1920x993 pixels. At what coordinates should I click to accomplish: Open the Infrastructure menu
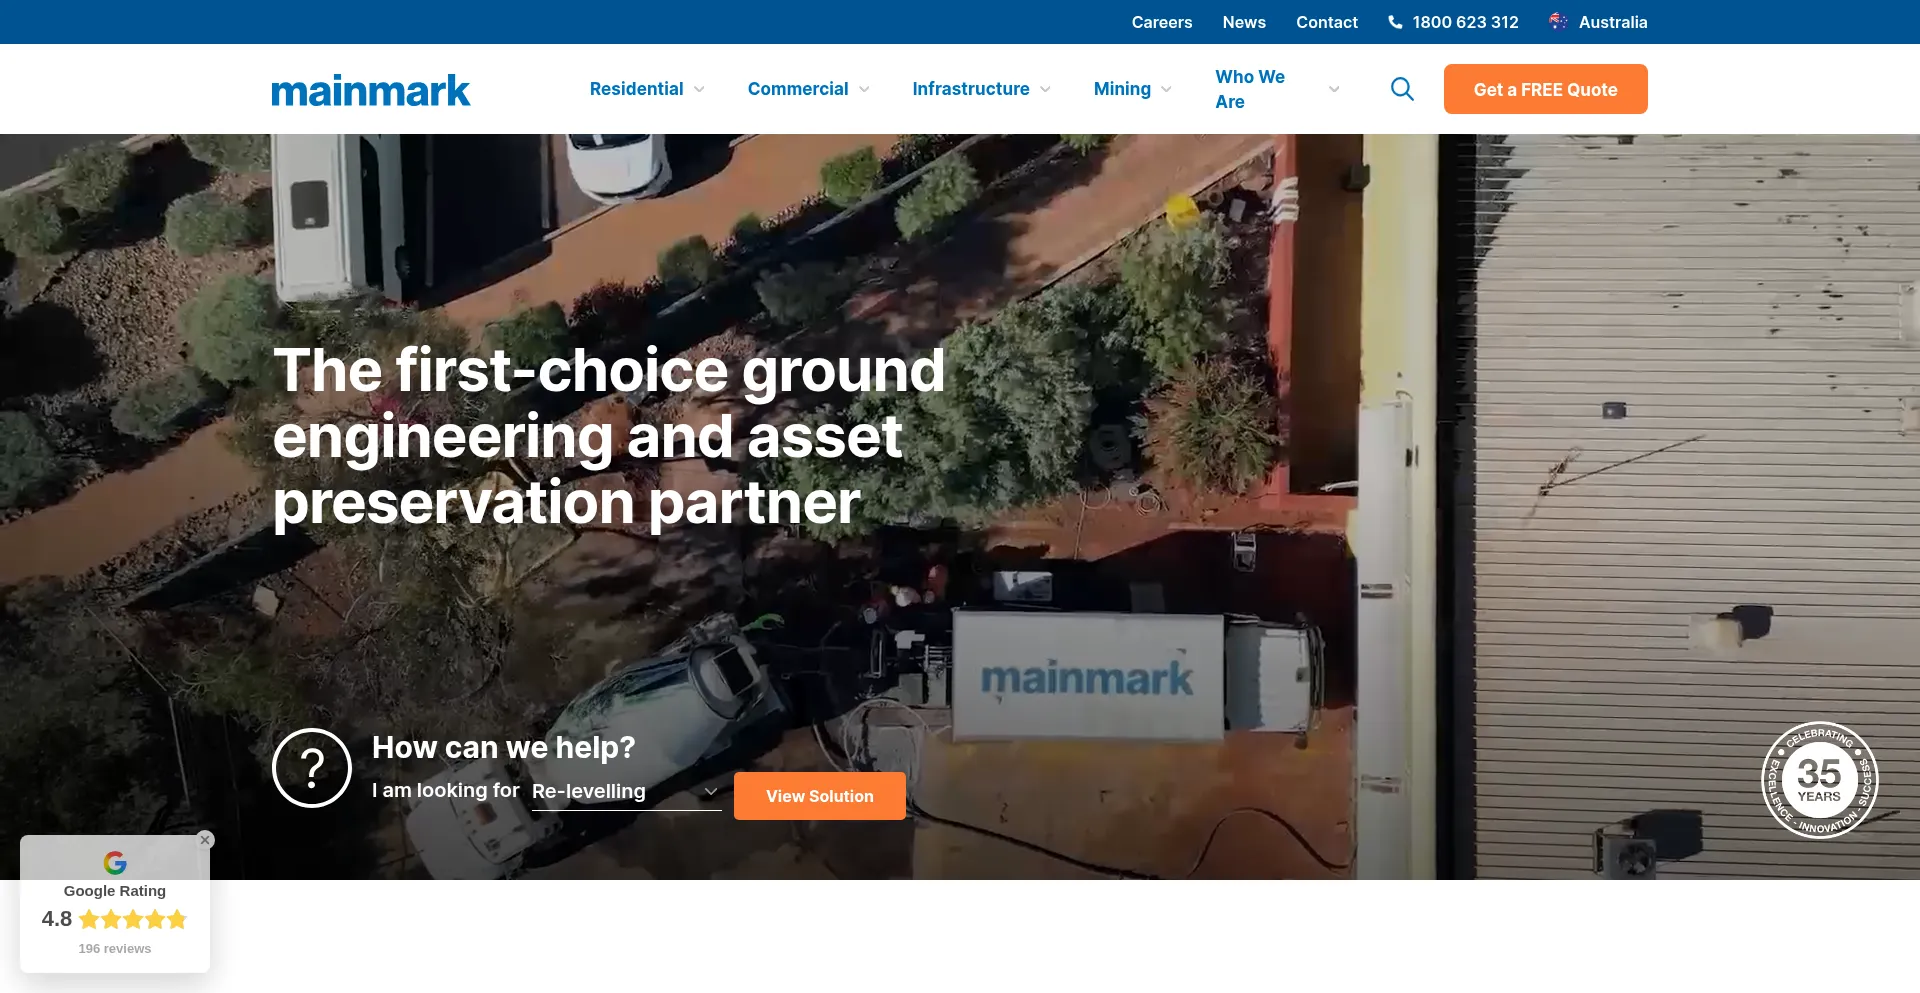coord(971,89)
